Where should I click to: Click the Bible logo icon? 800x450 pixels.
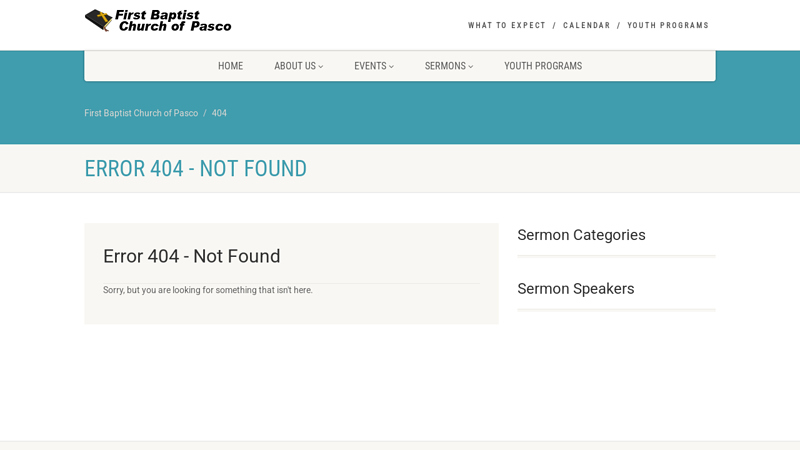pos(98,20)
